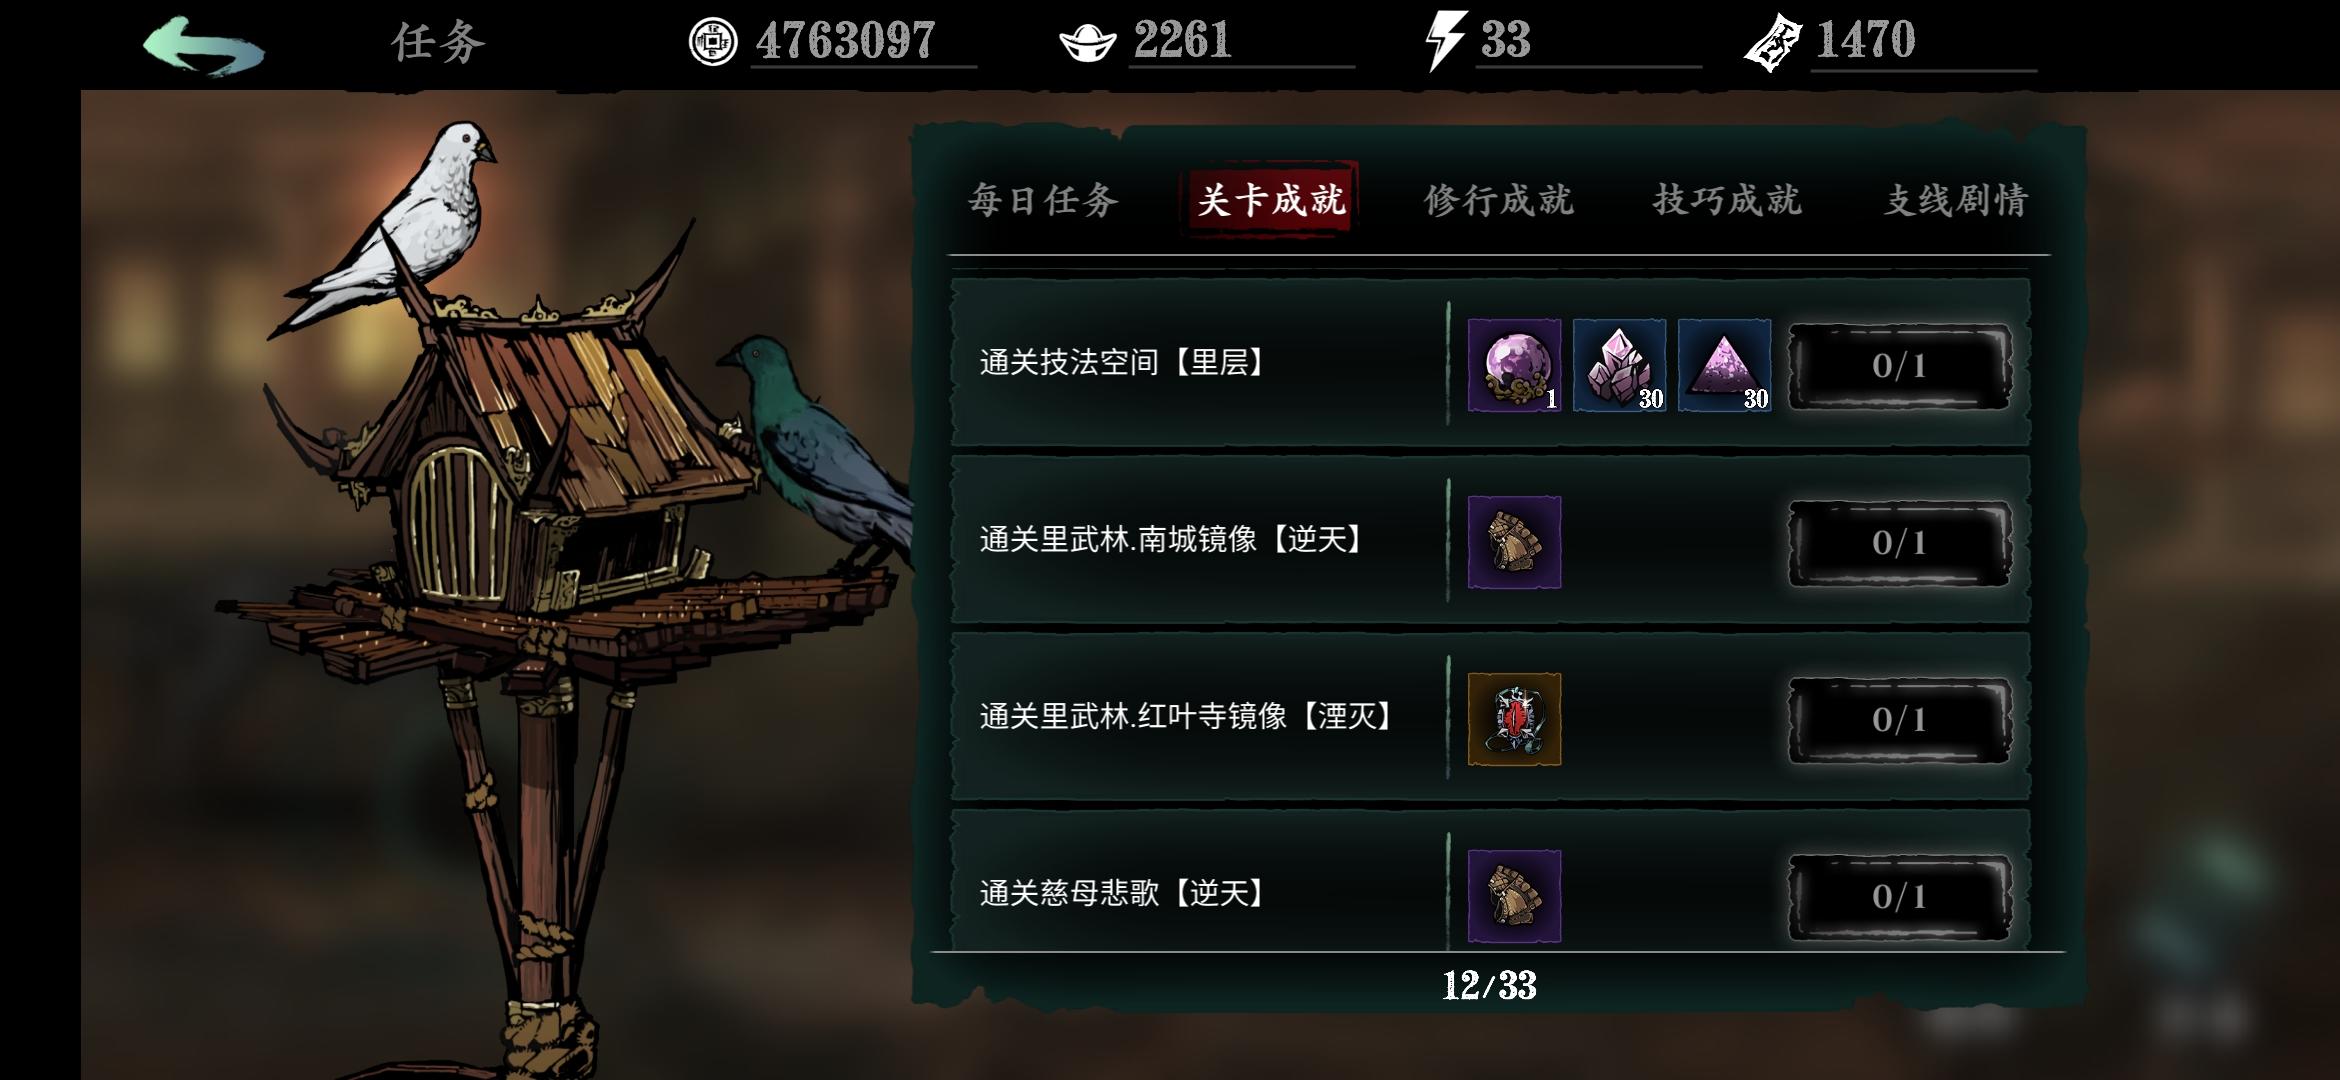Open the 技巧成就 tab

[x=1727, y=200]
